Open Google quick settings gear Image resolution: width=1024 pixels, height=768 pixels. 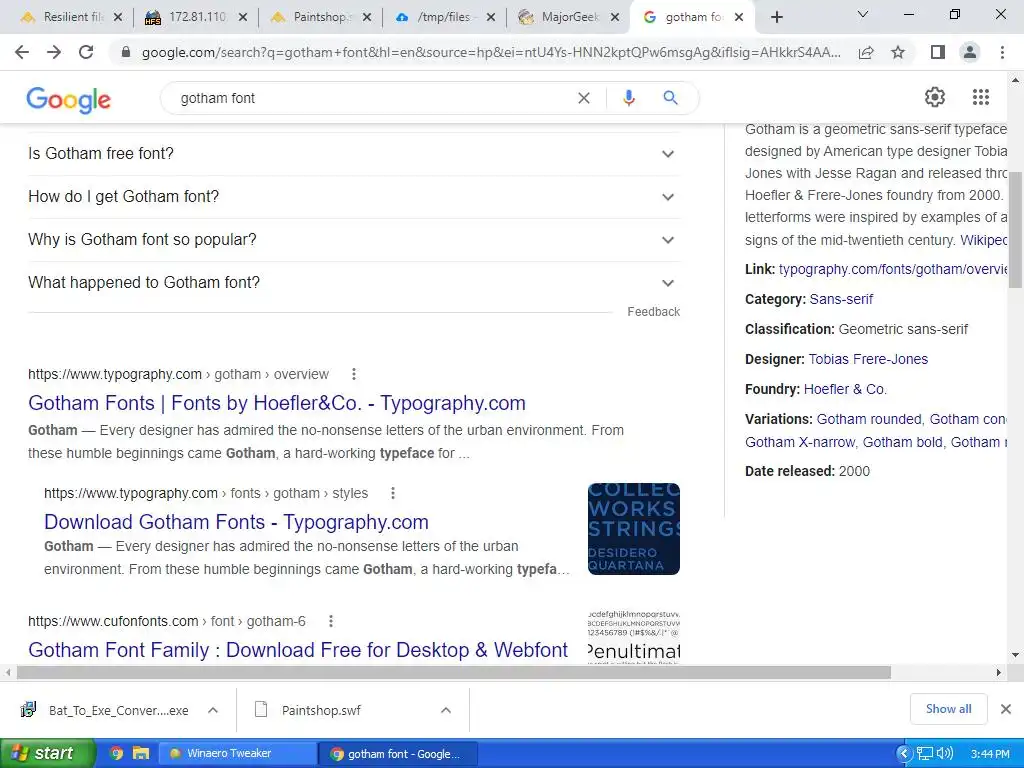click(935, 97)
